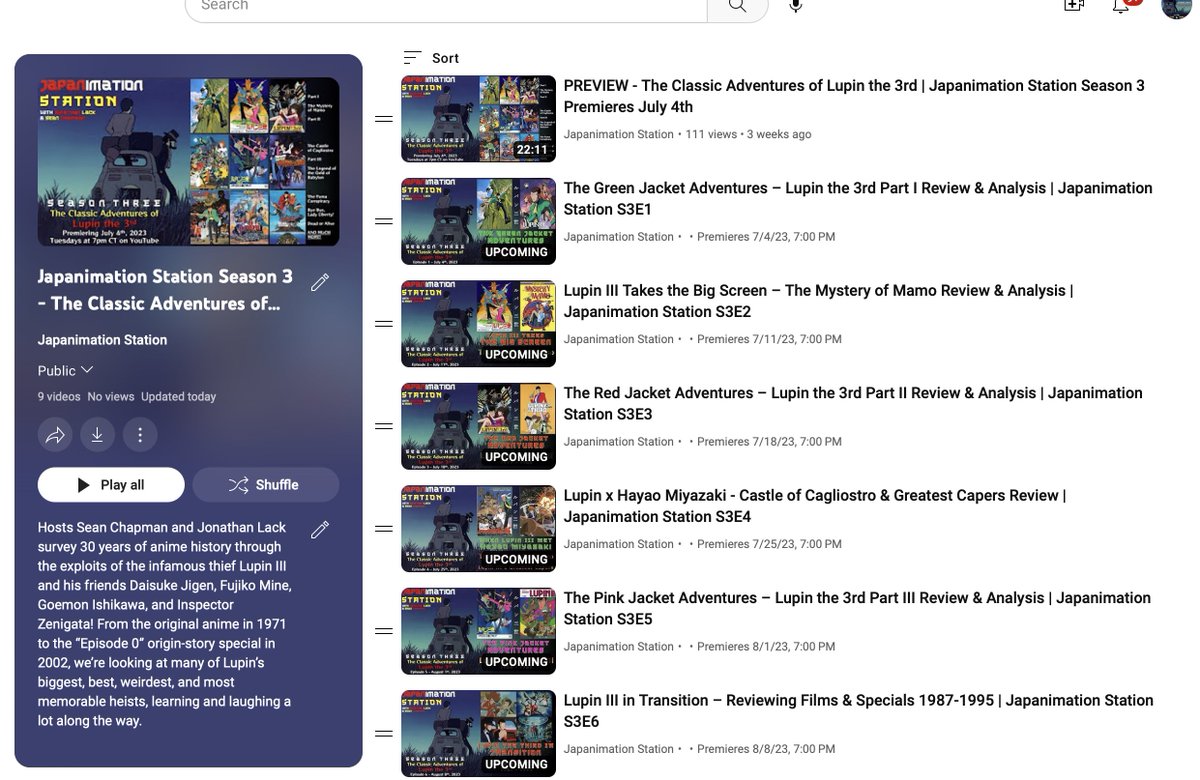Open channel name under Castle of Cagliostro video
This screenshot has height=780, width=1200.
point(619,544)
